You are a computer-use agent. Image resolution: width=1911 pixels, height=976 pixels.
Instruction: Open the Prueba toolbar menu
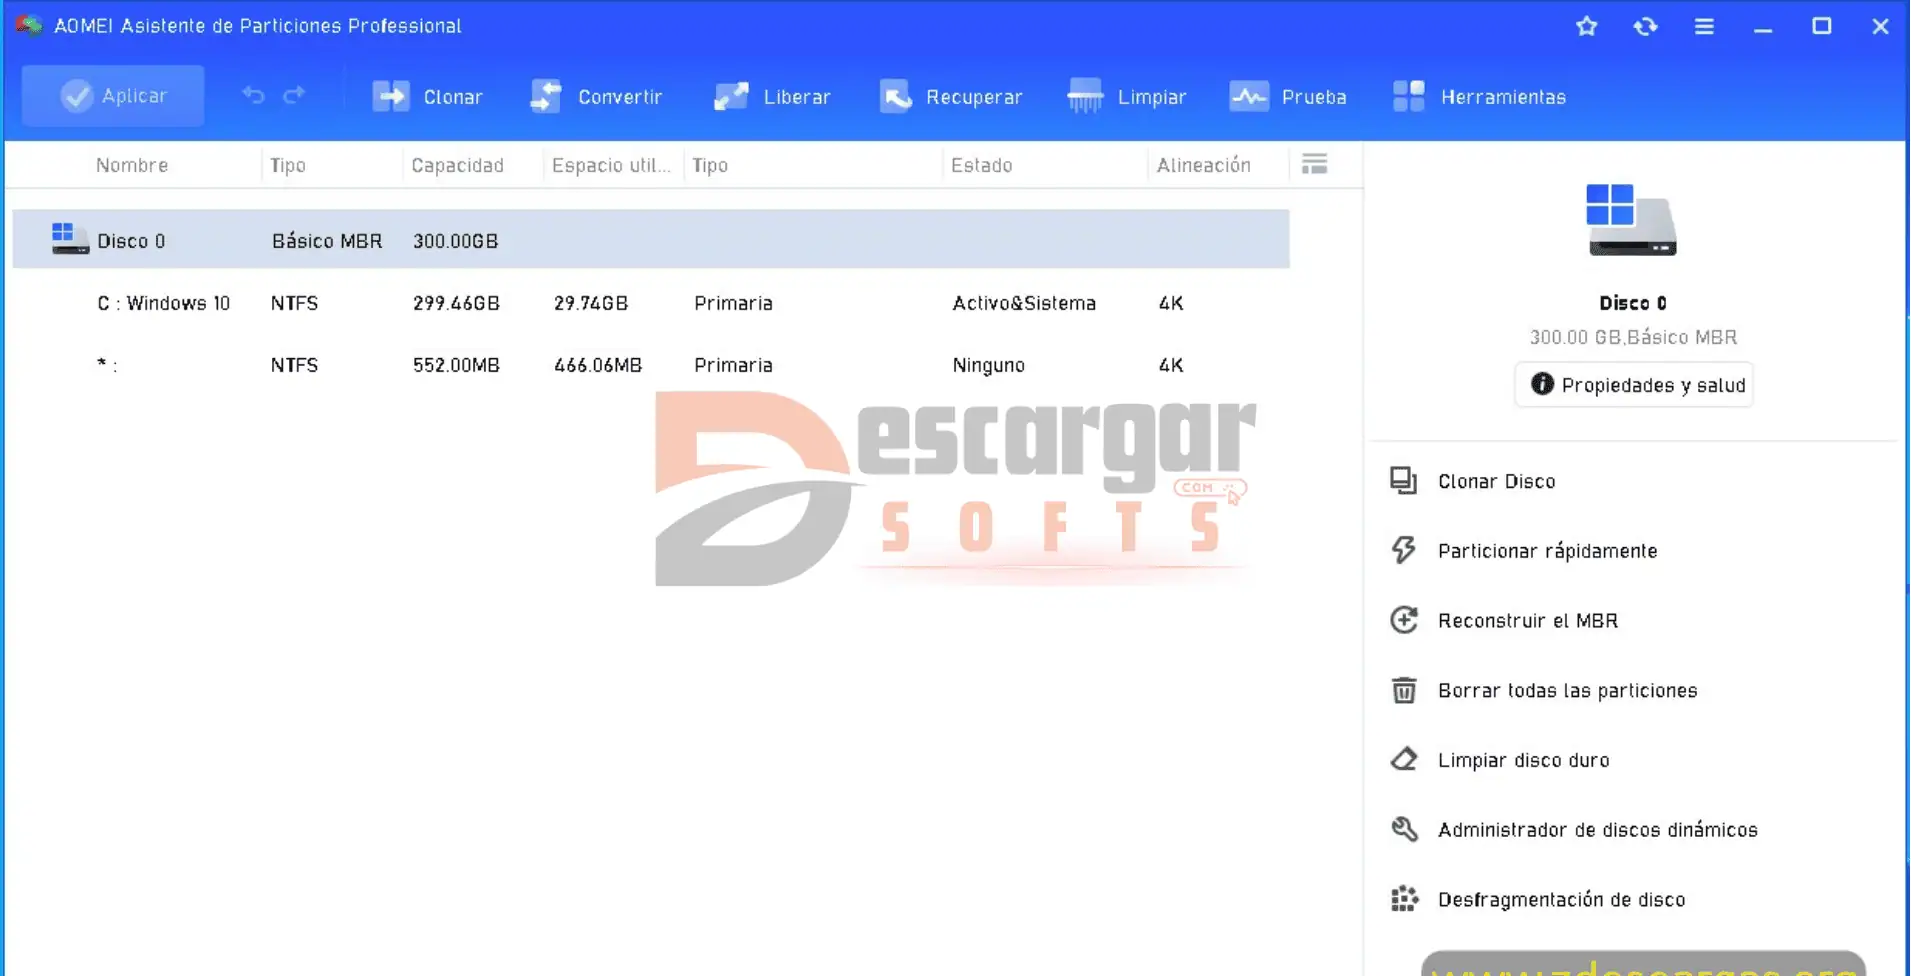tap(1288, 97)
